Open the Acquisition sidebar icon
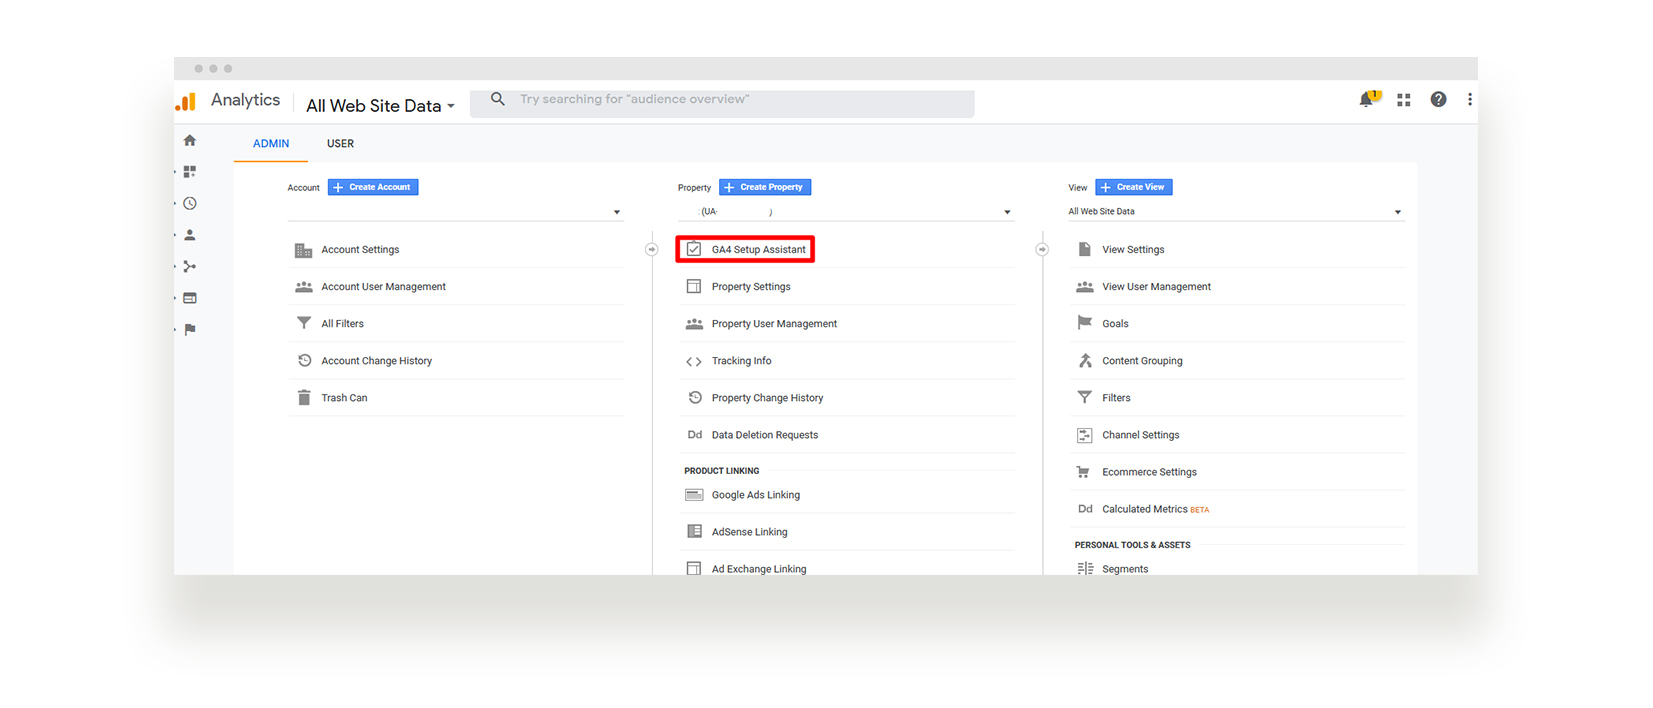The height and width of the screenshot is (708, 1653). coord(190,266)
